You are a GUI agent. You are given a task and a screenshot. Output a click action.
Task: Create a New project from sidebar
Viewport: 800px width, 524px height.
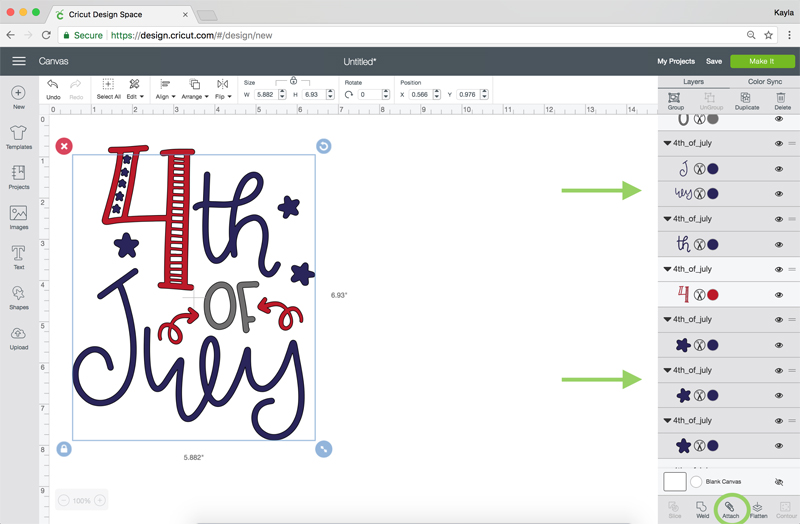pos(18,97)
